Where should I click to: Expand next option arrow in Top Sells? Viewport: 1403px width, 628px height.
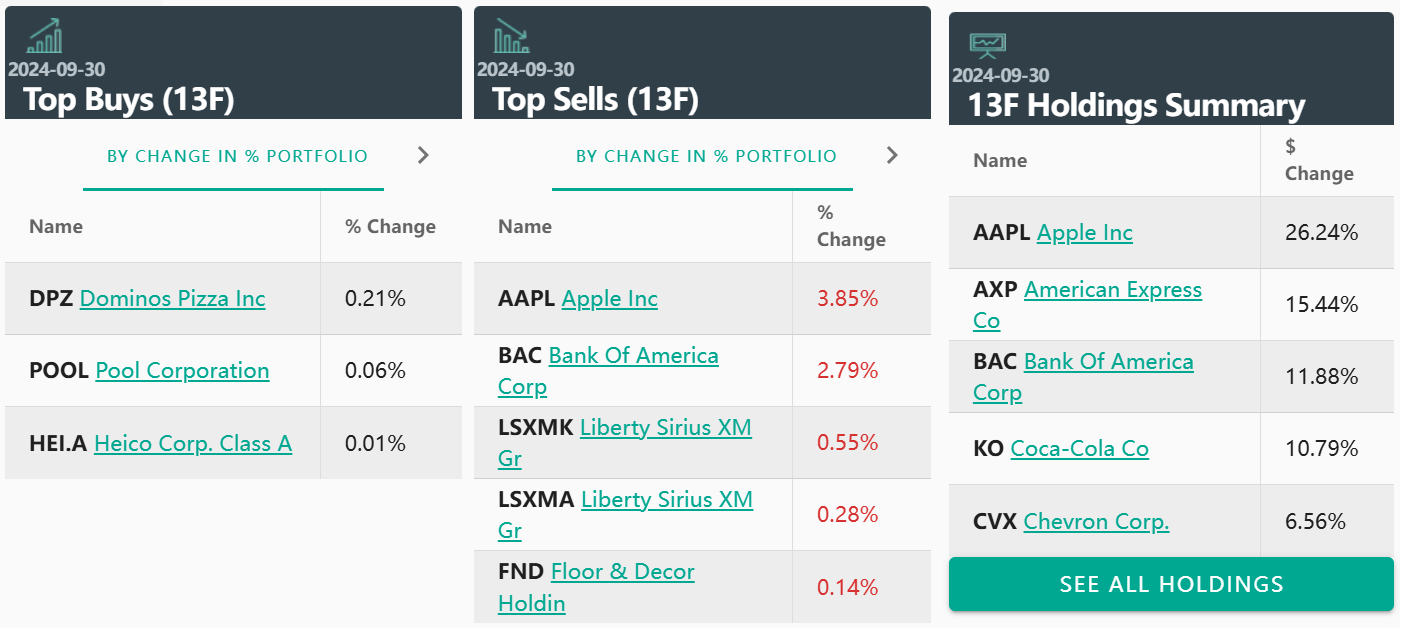(x=892, y=155)
